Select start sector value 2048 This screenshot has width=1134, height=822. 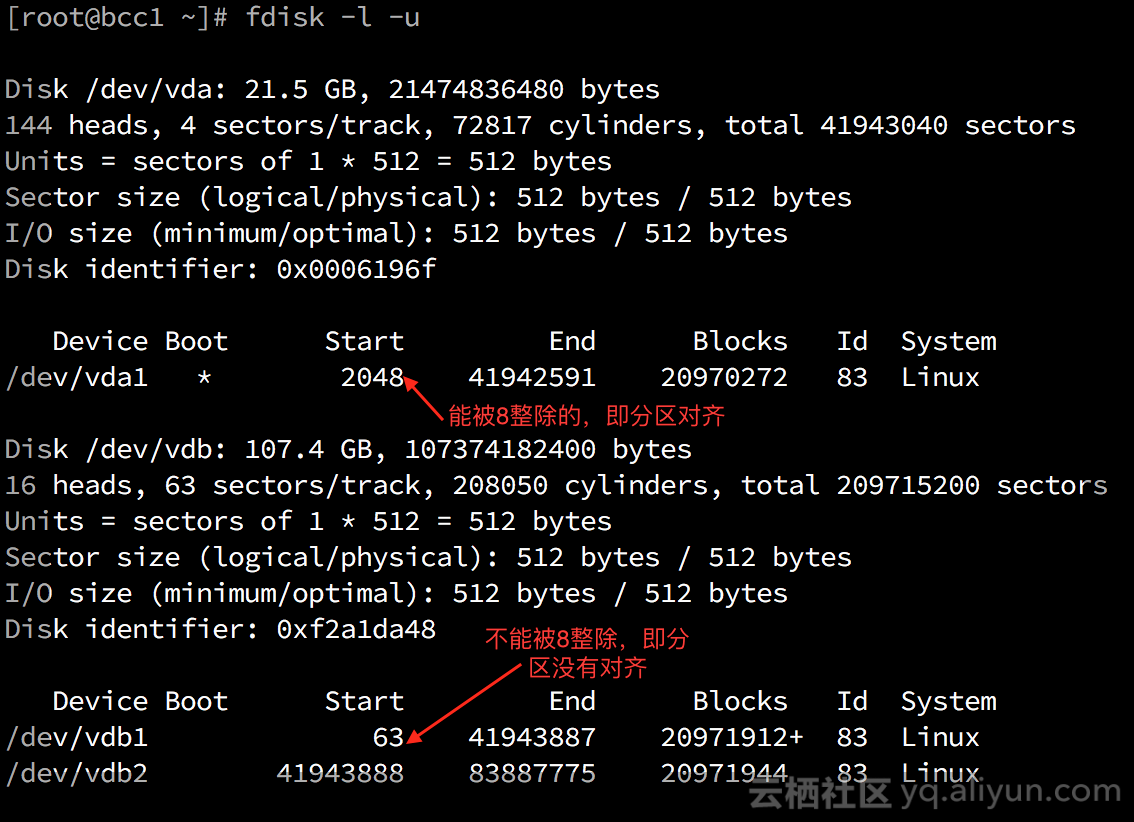(x=372, y=377)
